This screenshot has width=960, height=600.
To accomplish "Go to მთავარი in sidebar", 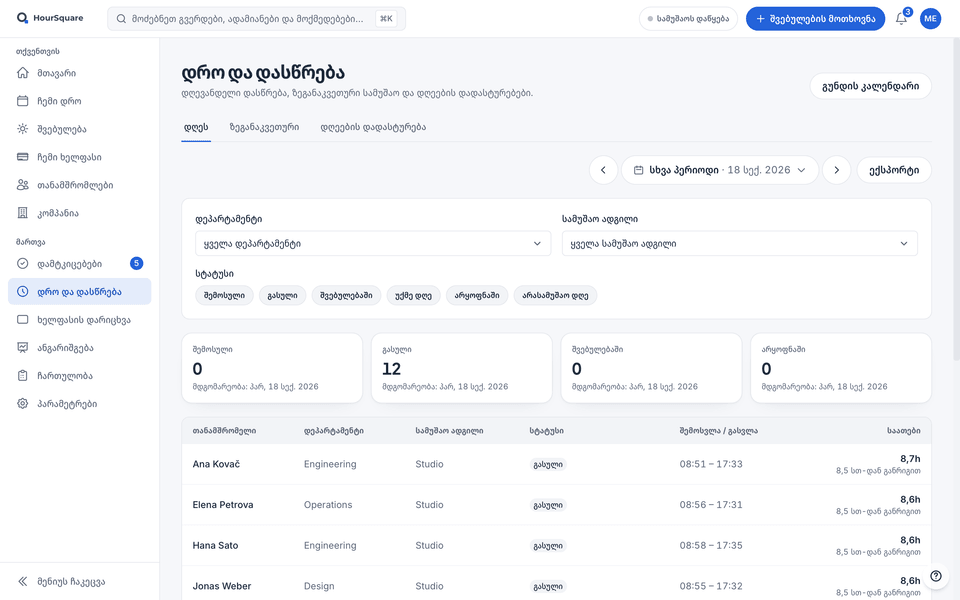I will click(x=80, y=73).
